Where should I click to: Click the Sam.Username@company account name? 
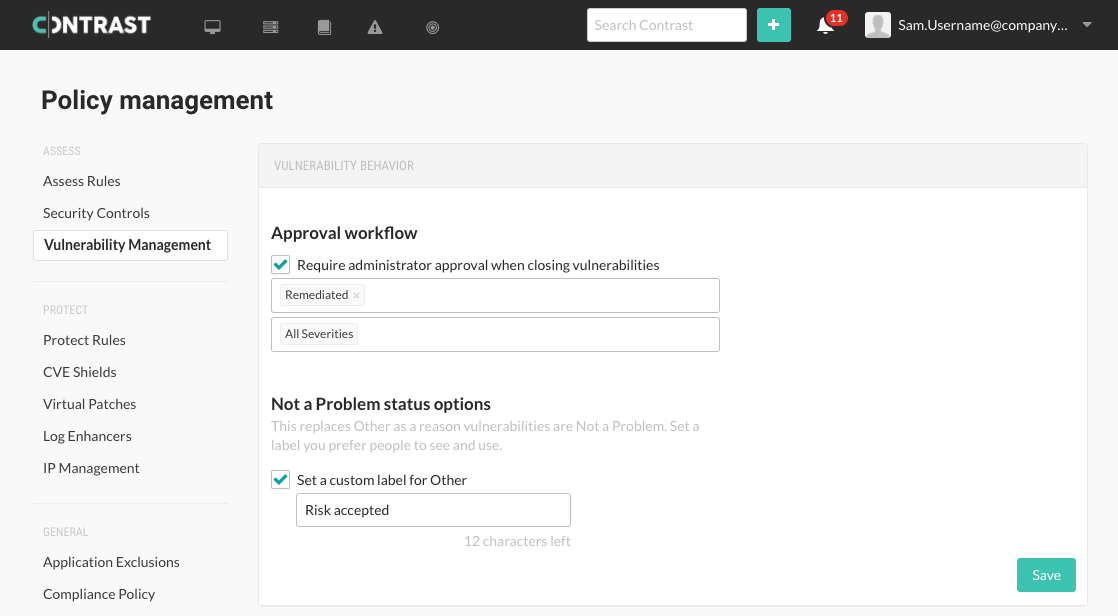coord(983,26)
